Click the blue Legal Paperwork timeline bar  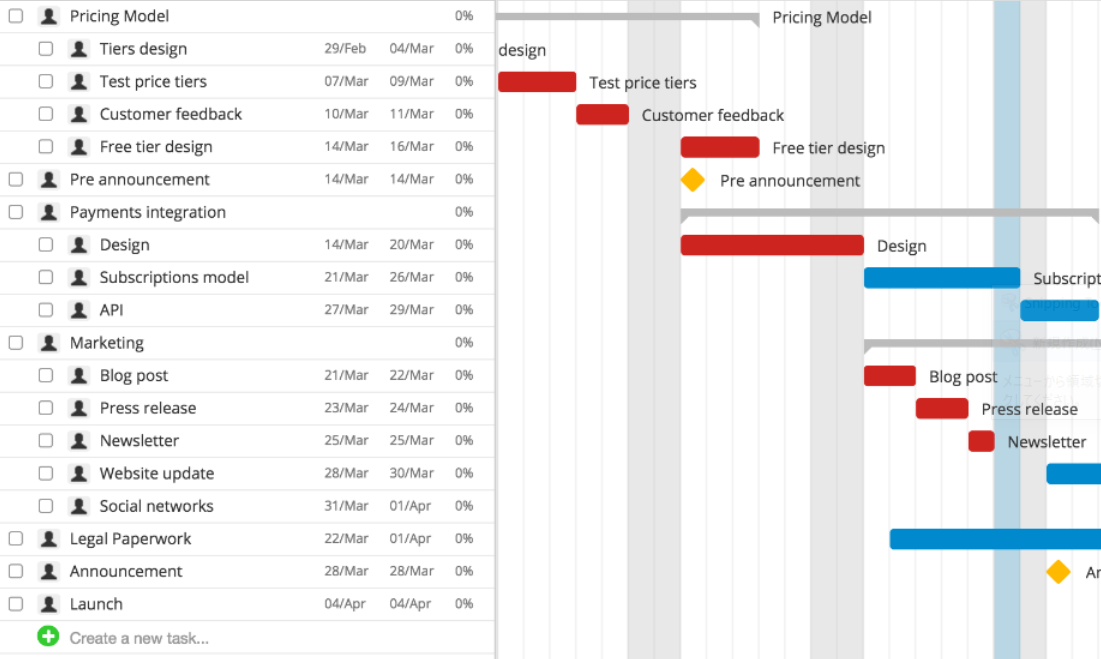pos(994,539)
